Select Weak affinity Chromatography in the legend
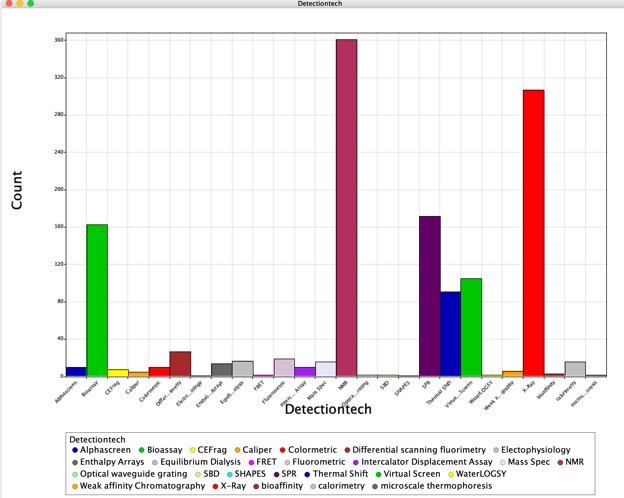Image resolution: width=624 pixels, height=498 pixels. (138, 486)
